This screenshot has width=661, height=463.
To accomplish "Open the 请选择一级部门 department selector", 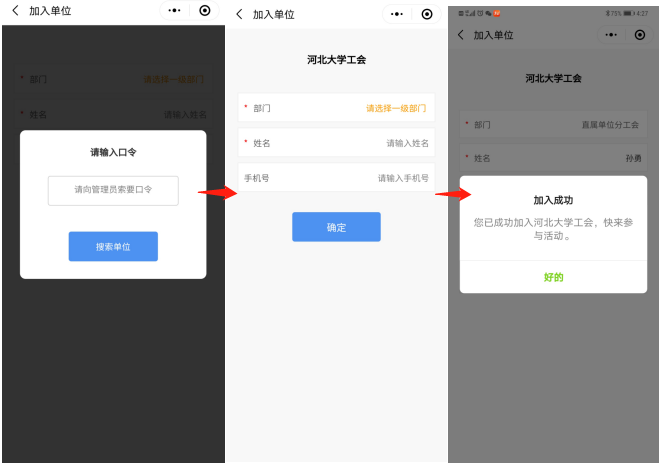I will (x=397, y=108).
